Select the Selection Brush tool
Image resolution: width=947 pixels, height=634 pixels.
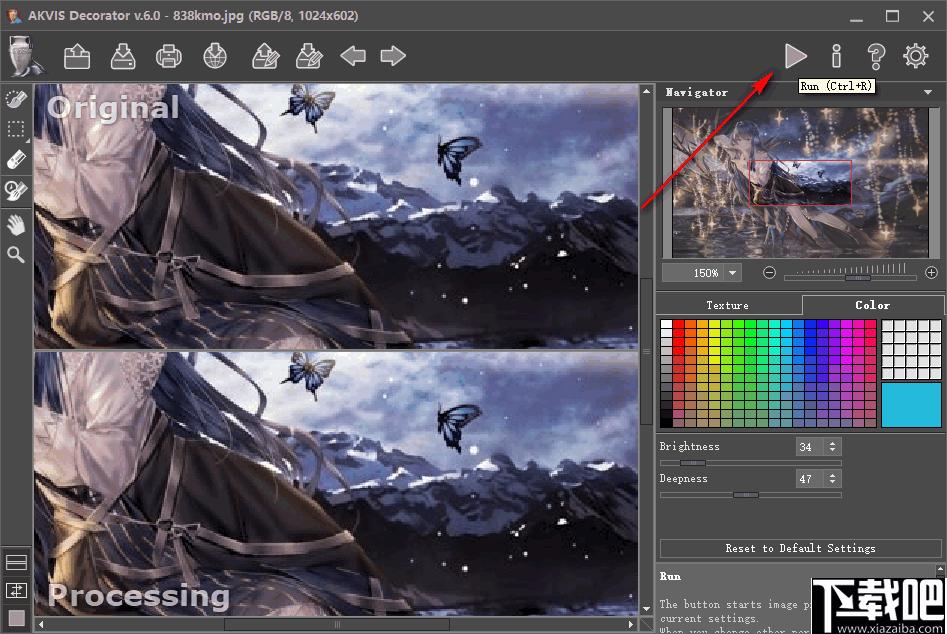16,98
